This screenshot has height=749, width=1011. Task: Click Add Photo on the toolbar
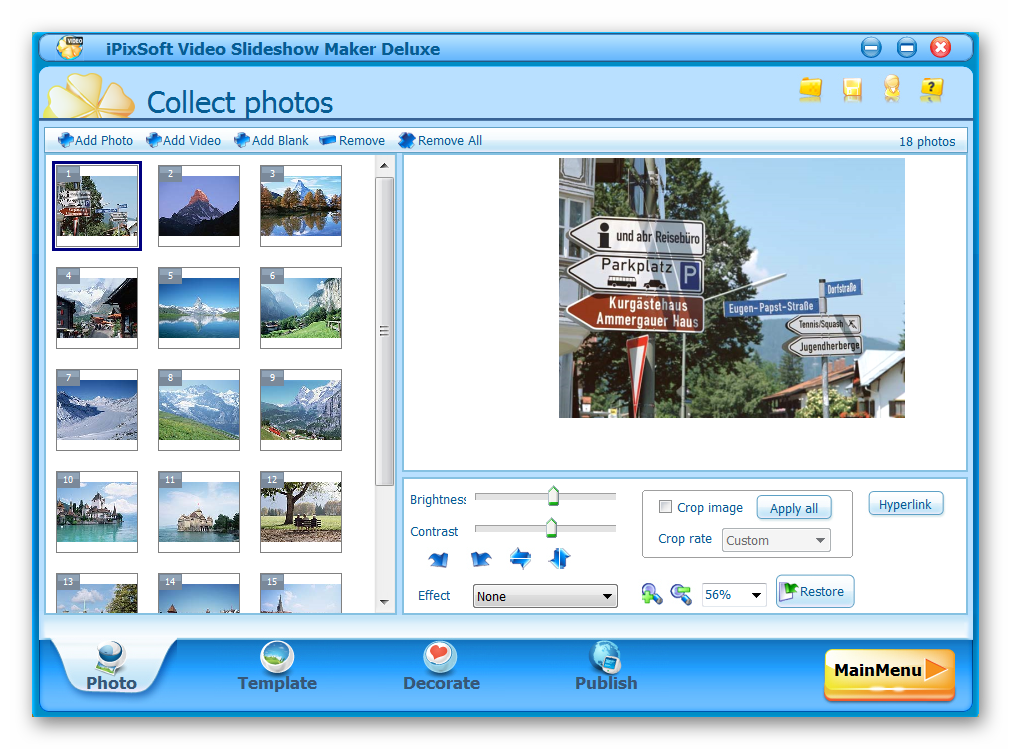[95, 140]
